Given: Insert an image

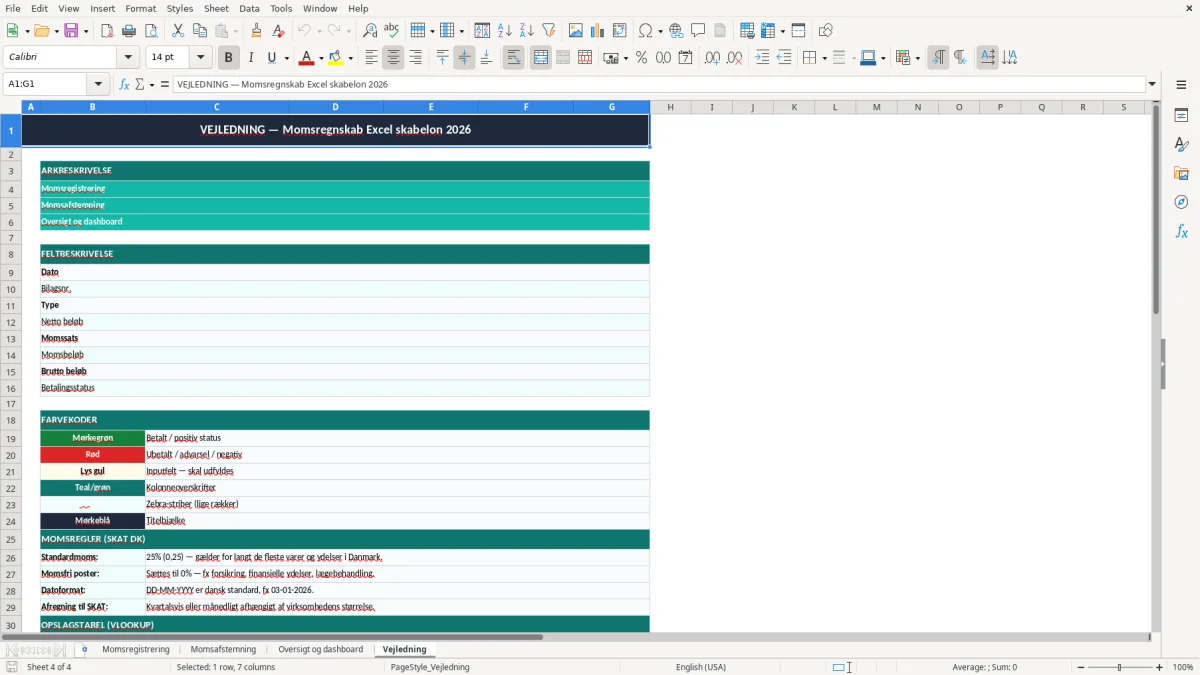Looking at the screenshot, I should click(x=576, y=31).
